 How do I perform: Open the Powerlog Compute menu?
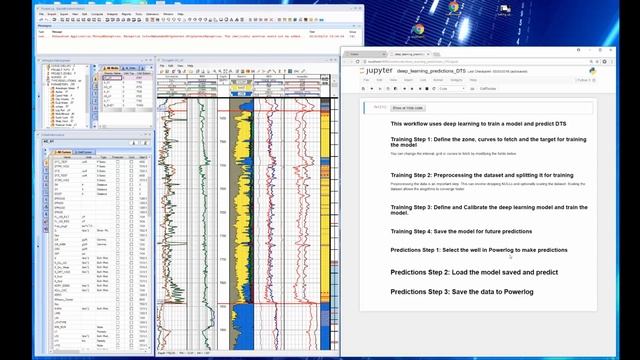pos(97,14)
